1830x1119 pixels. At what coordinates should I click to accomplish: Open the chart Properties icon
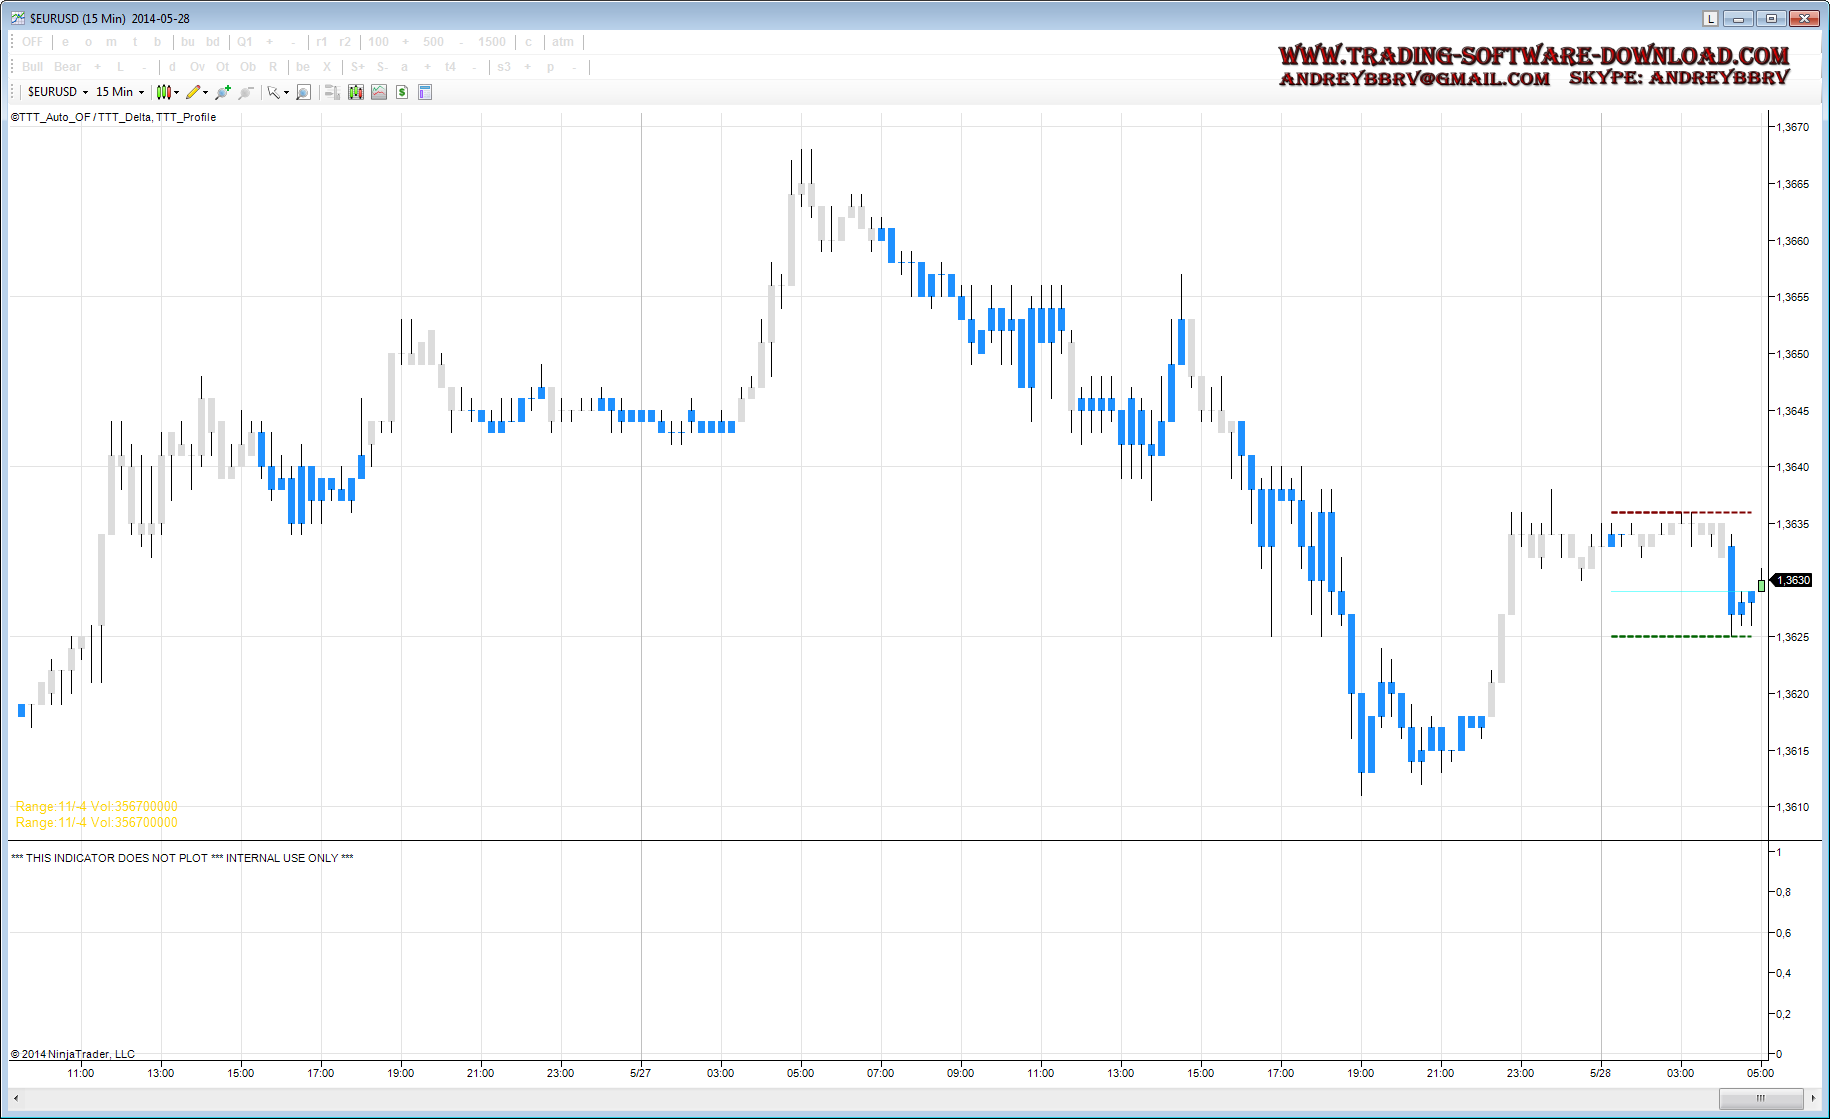point(425,92)
